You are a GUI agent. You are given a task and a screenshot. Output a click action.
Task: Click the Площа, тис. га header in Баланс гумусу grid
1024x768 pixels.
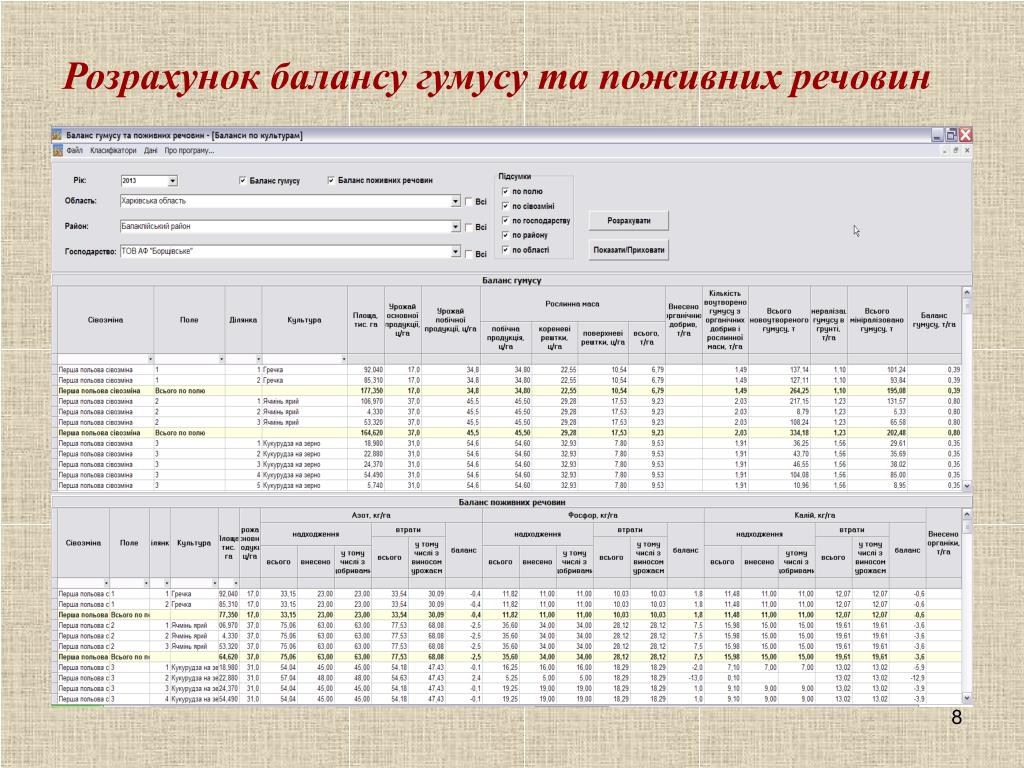tap(366, 320)
